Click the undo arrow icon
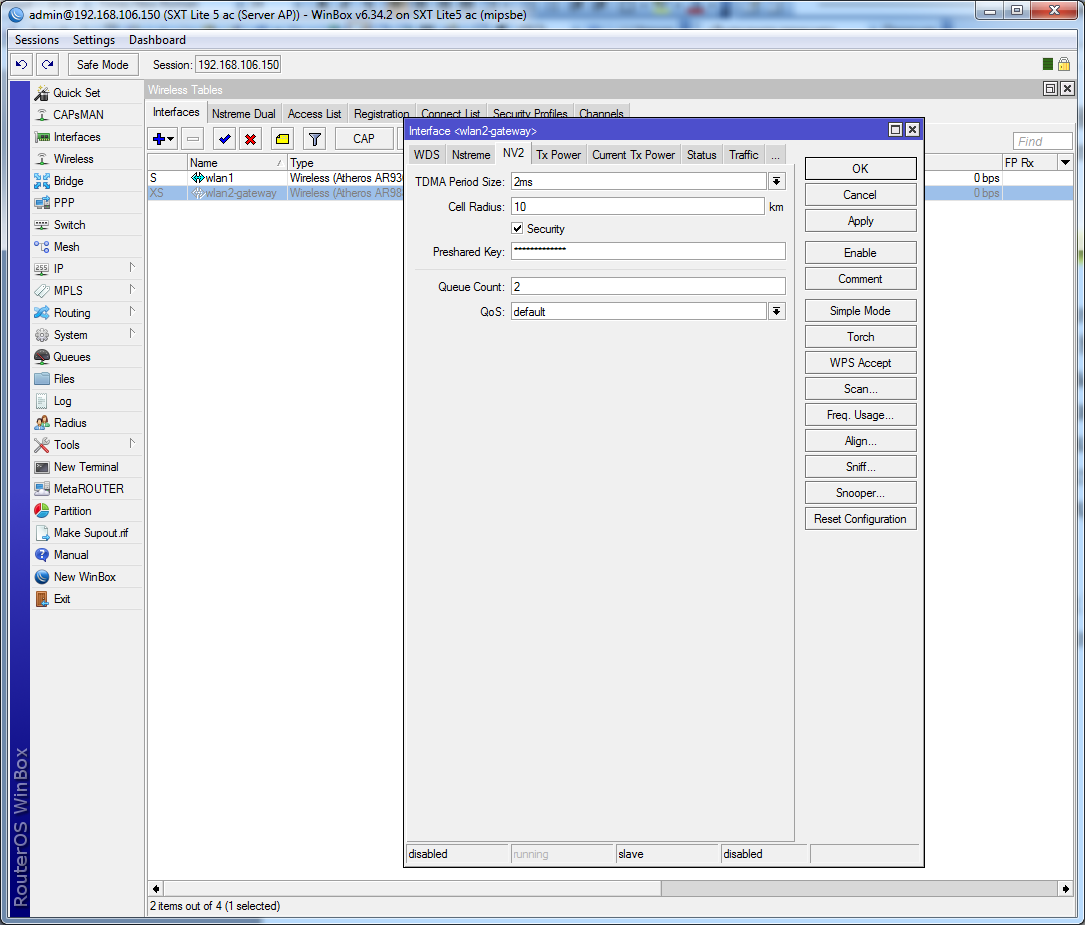Screen dimensions: 1085x925 (x=21, y=64)
